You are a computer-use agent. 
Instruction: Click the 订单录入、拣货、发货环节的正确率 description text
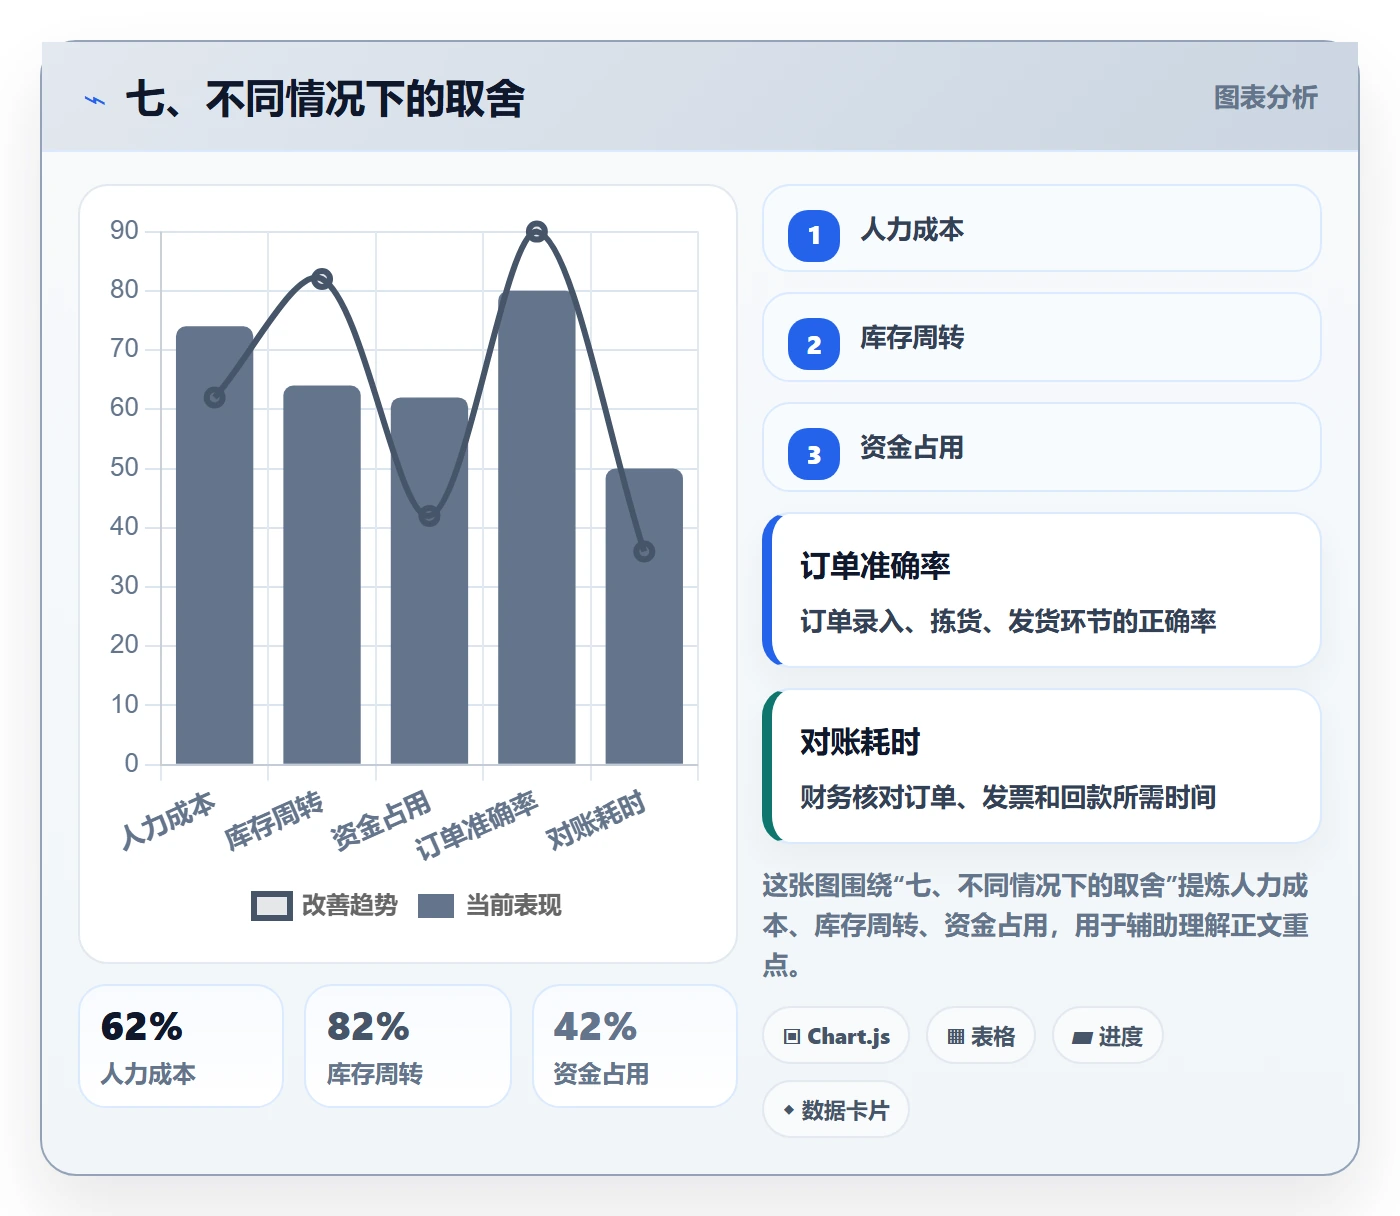(1008, 621)
